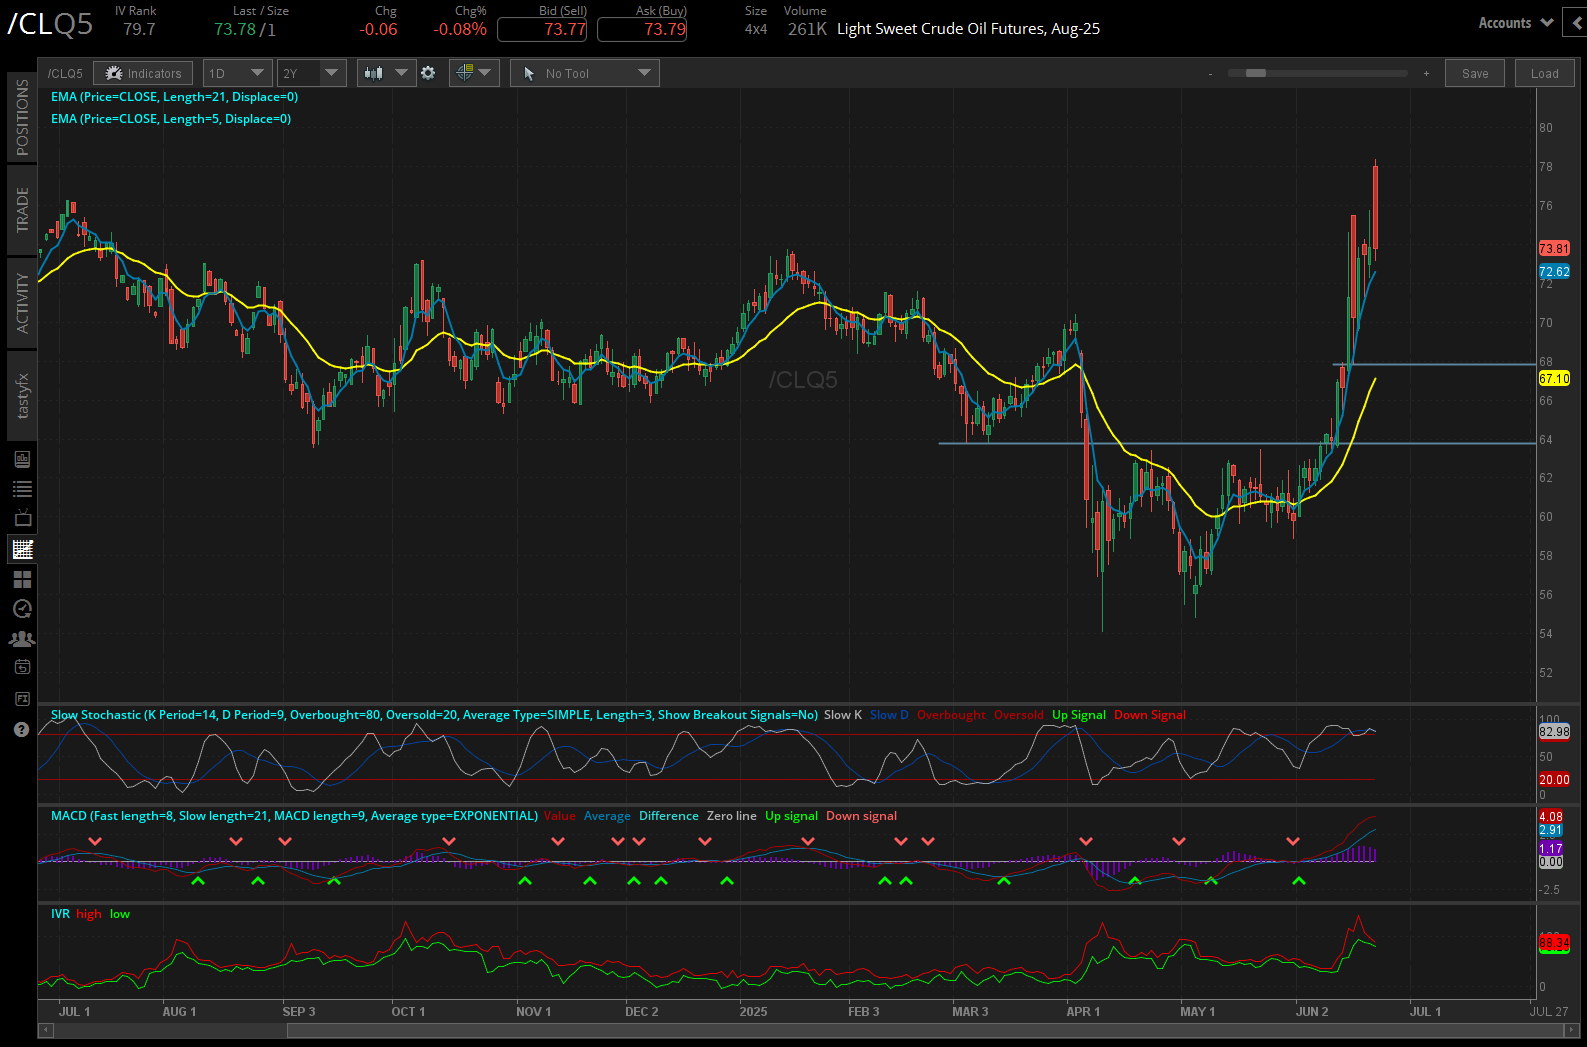The height and width of the screenshot is (1047, 1587).
Task: Click the IV Rank value 79.7
Action: pyautogui.click(x=139, y=29)
